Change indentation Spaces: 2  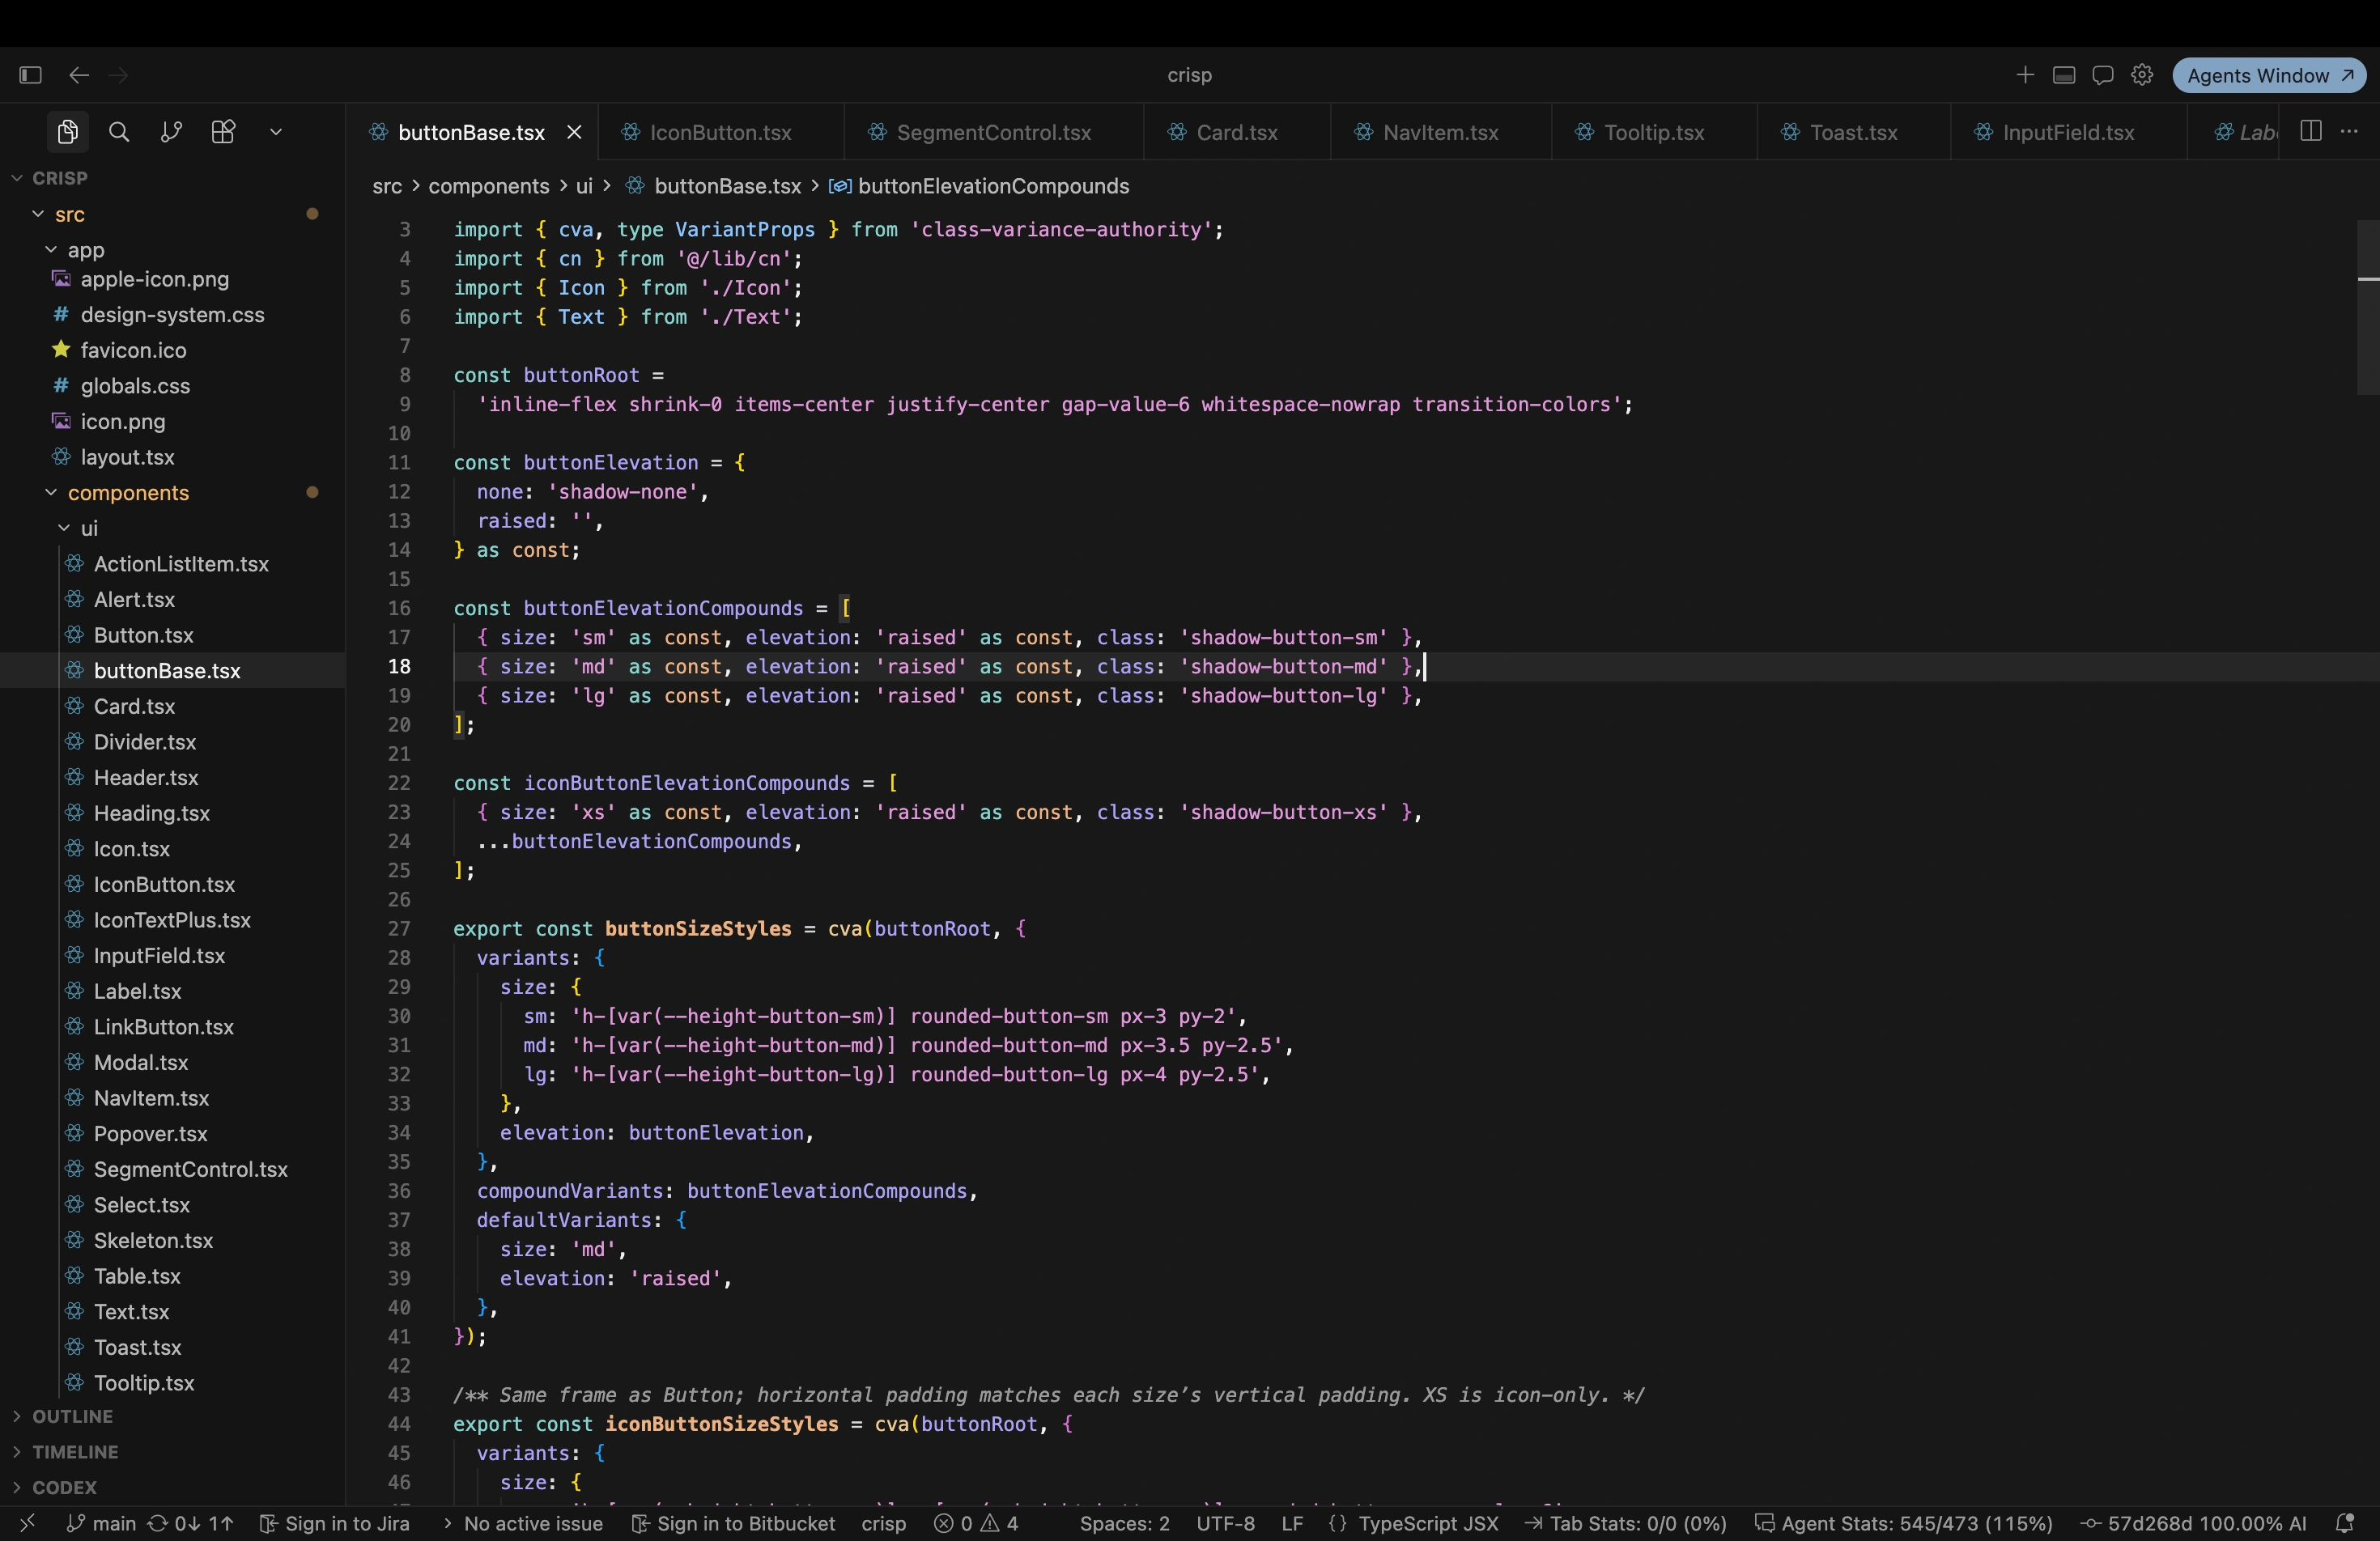coord(1124,1523)
